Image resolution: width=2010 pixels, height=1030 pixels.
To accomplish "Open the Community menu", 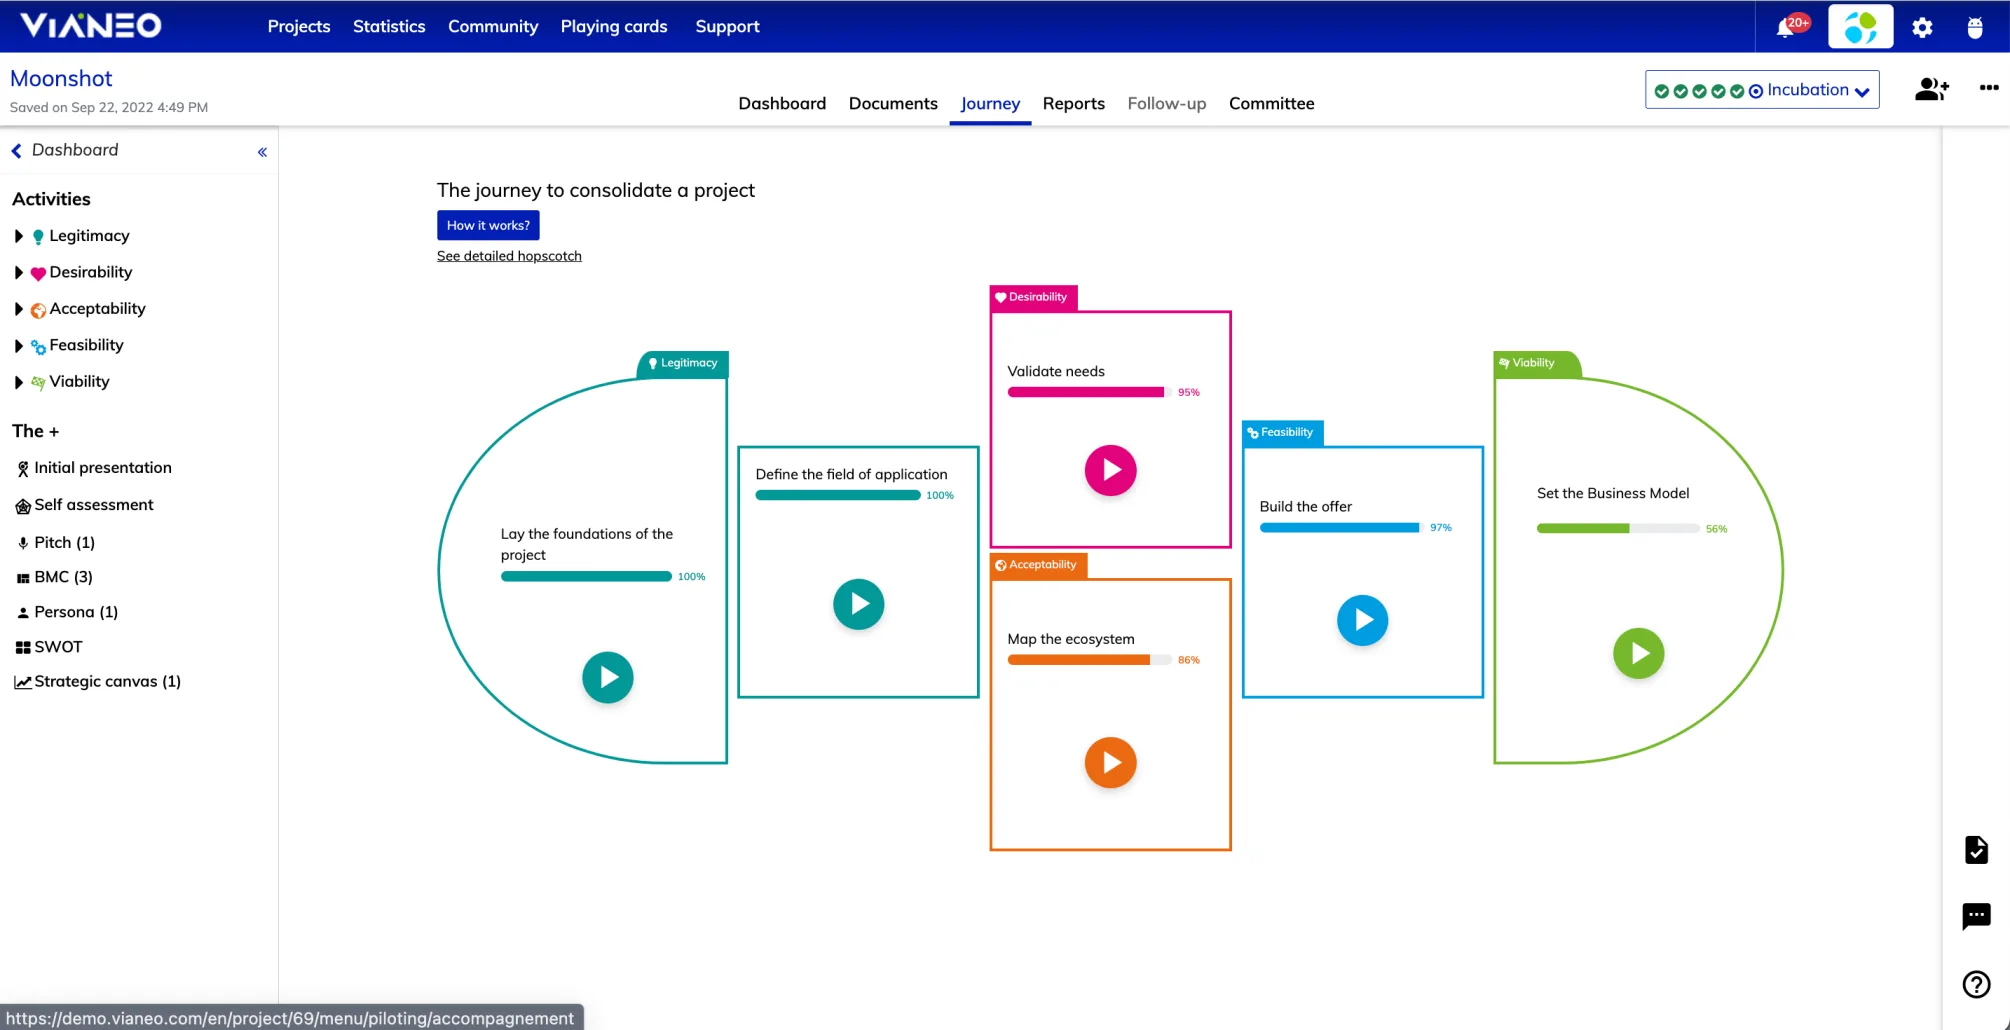I will click(x=493, y=26).
